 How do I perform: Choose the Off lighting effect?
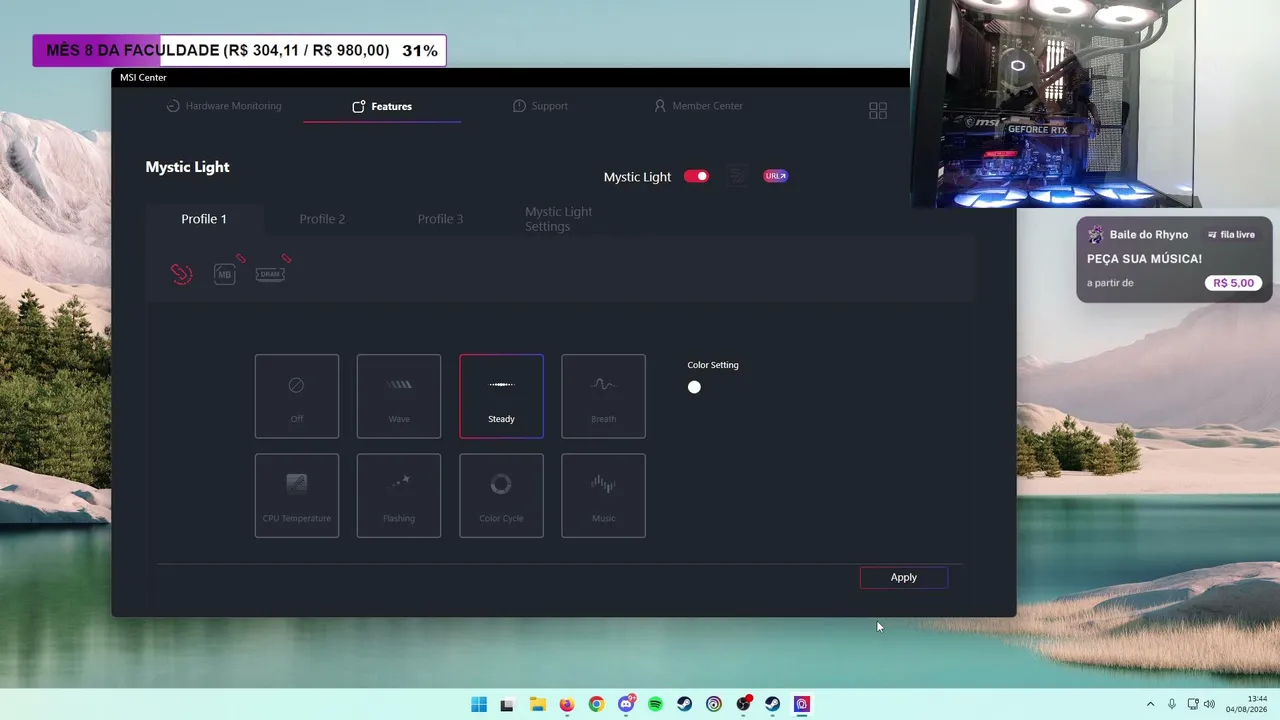click(297, 396)
